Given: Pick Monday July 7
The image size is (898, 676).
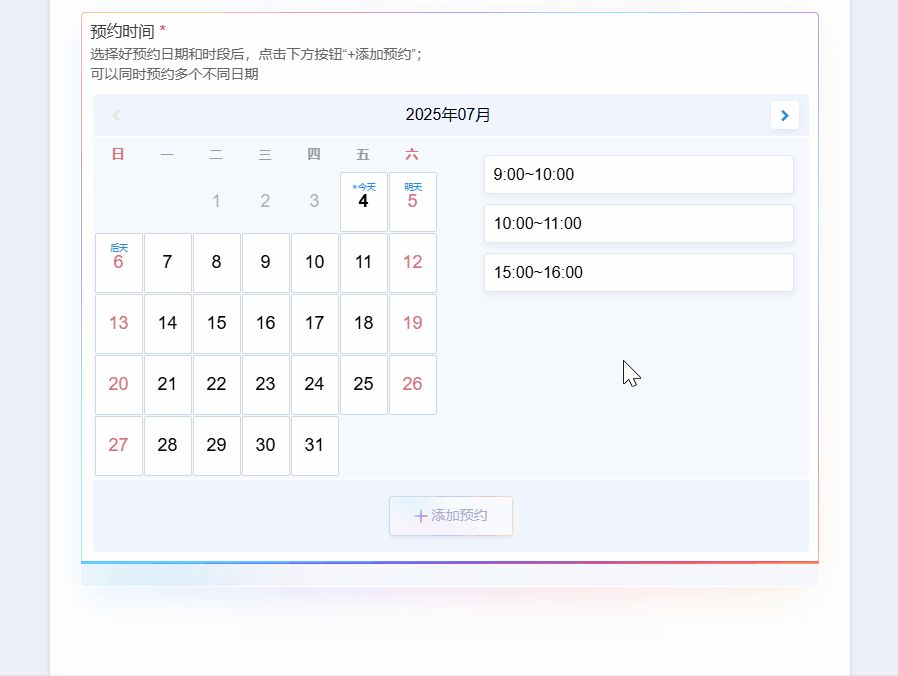Looking at the screenshot, I should tap(167, 263).
